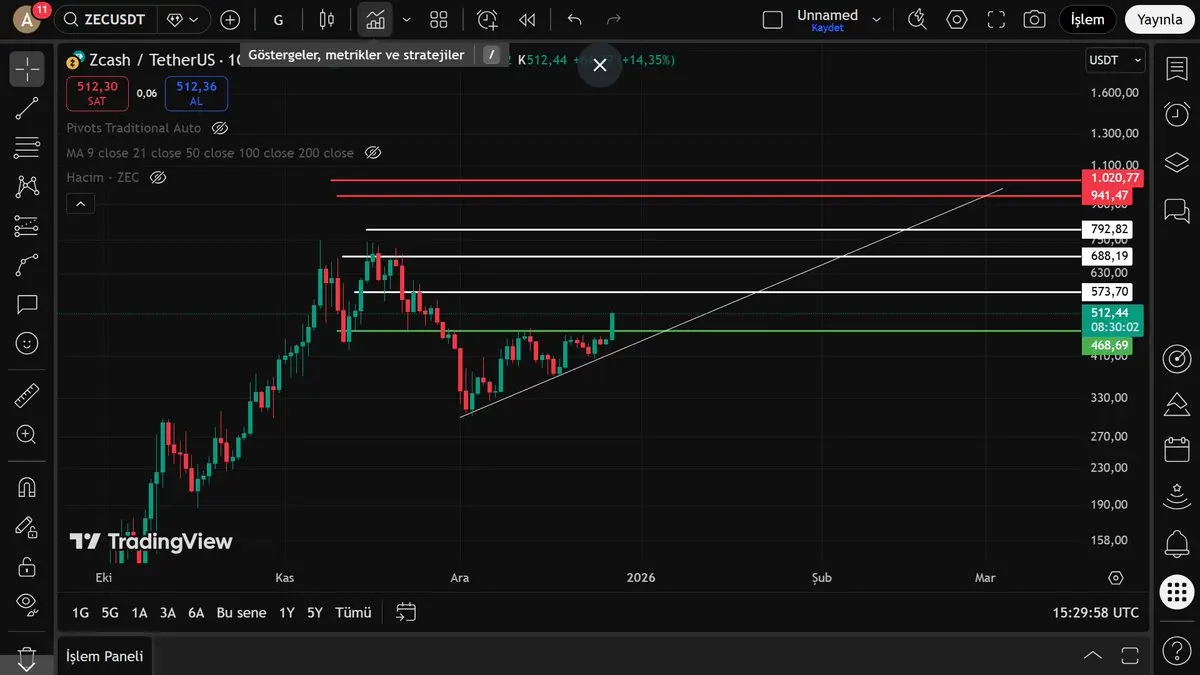Open the forecasting and measurement tools
The width and height of the screenshot is (1200, 675).
[27, 226]
